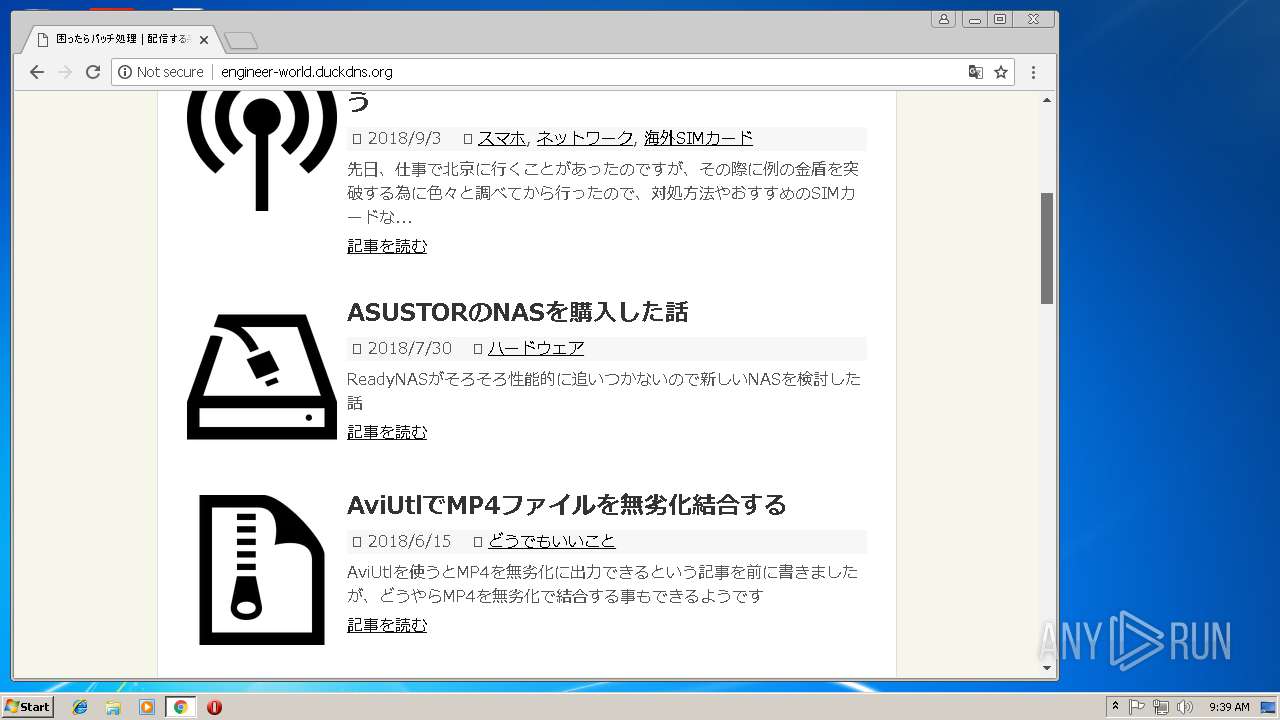Go back to the previous page
Image resolution: width=1280 pixels, height=720 pixels.
pos(37,72)
